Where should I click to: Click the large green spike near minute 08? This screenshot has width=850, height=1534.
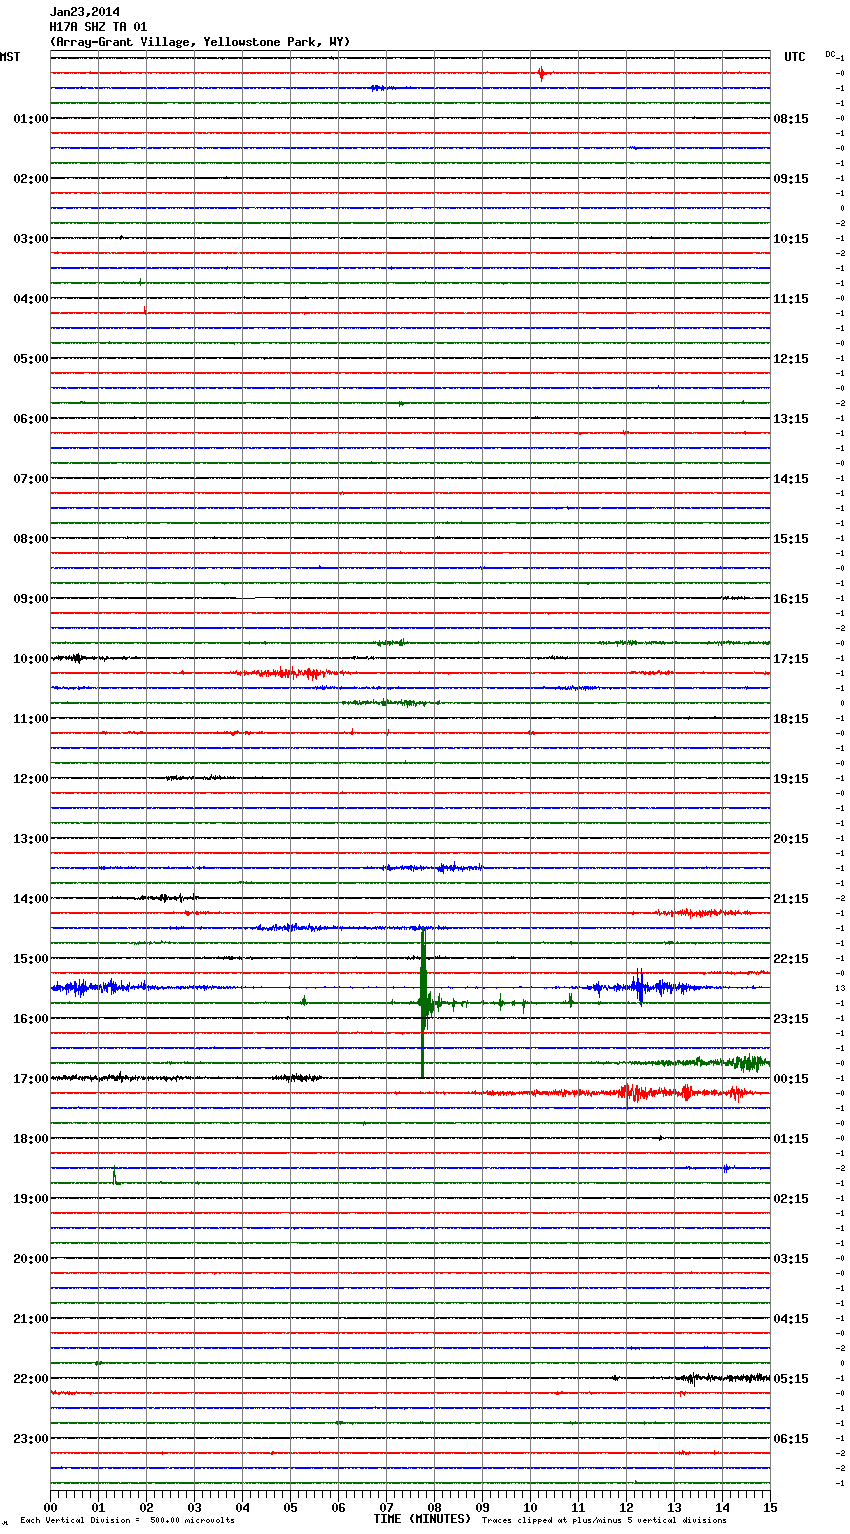(424, 1003)
